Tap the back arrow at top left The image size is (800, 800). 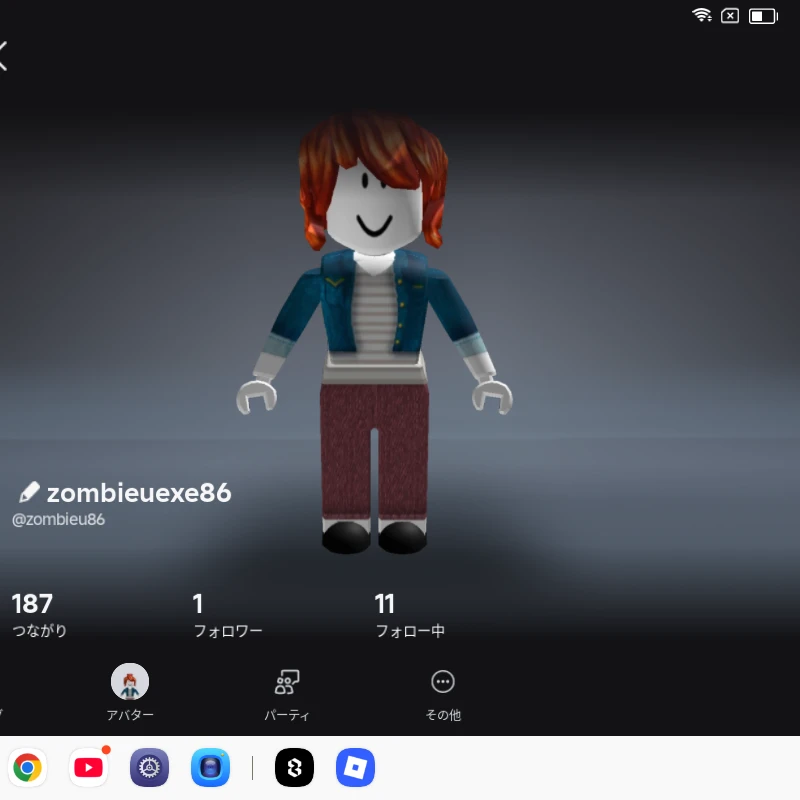[x=3, y=56]
